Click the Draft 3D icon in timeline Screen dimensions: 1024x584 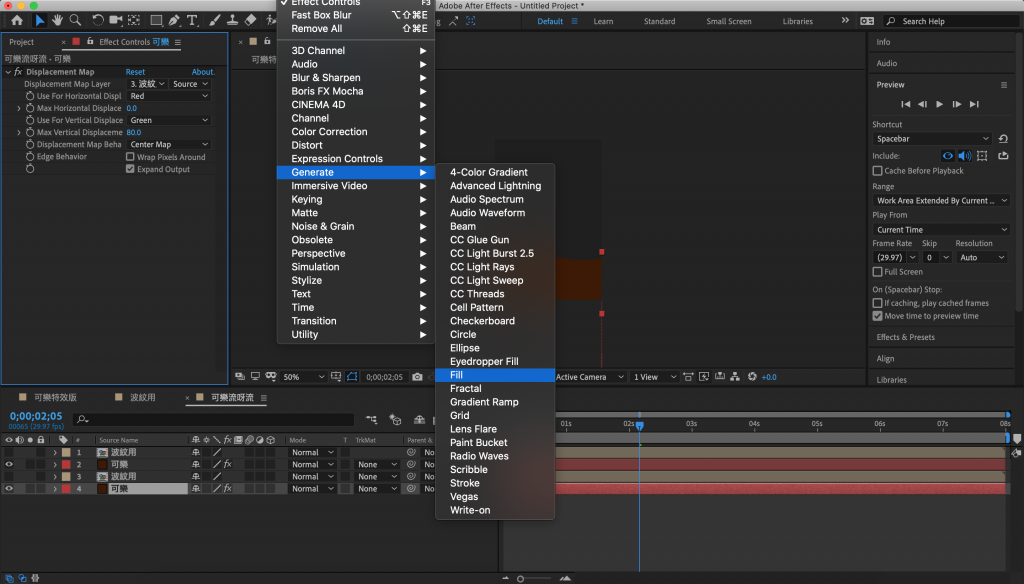pos(395,419)
